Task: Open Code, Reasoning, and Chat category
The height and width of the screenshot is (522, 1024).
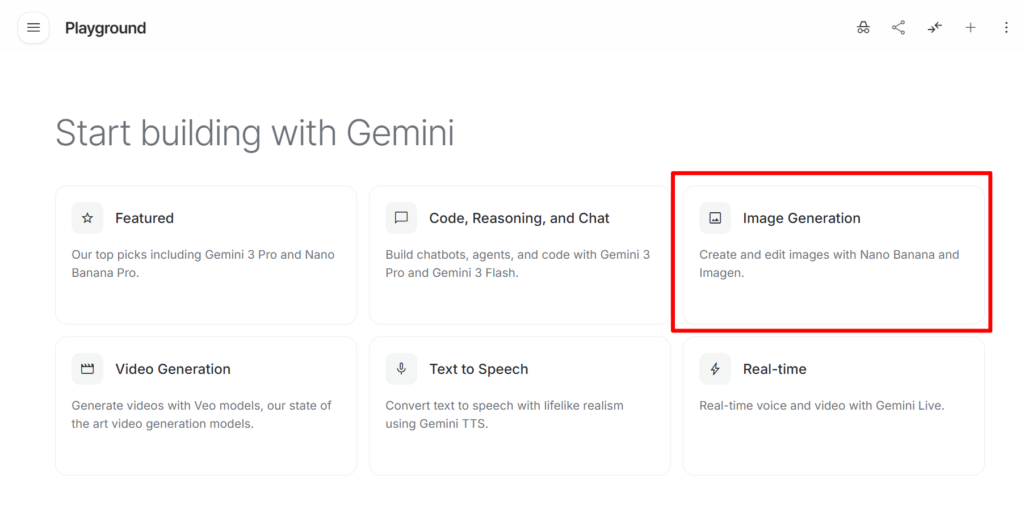Action: 519,218
